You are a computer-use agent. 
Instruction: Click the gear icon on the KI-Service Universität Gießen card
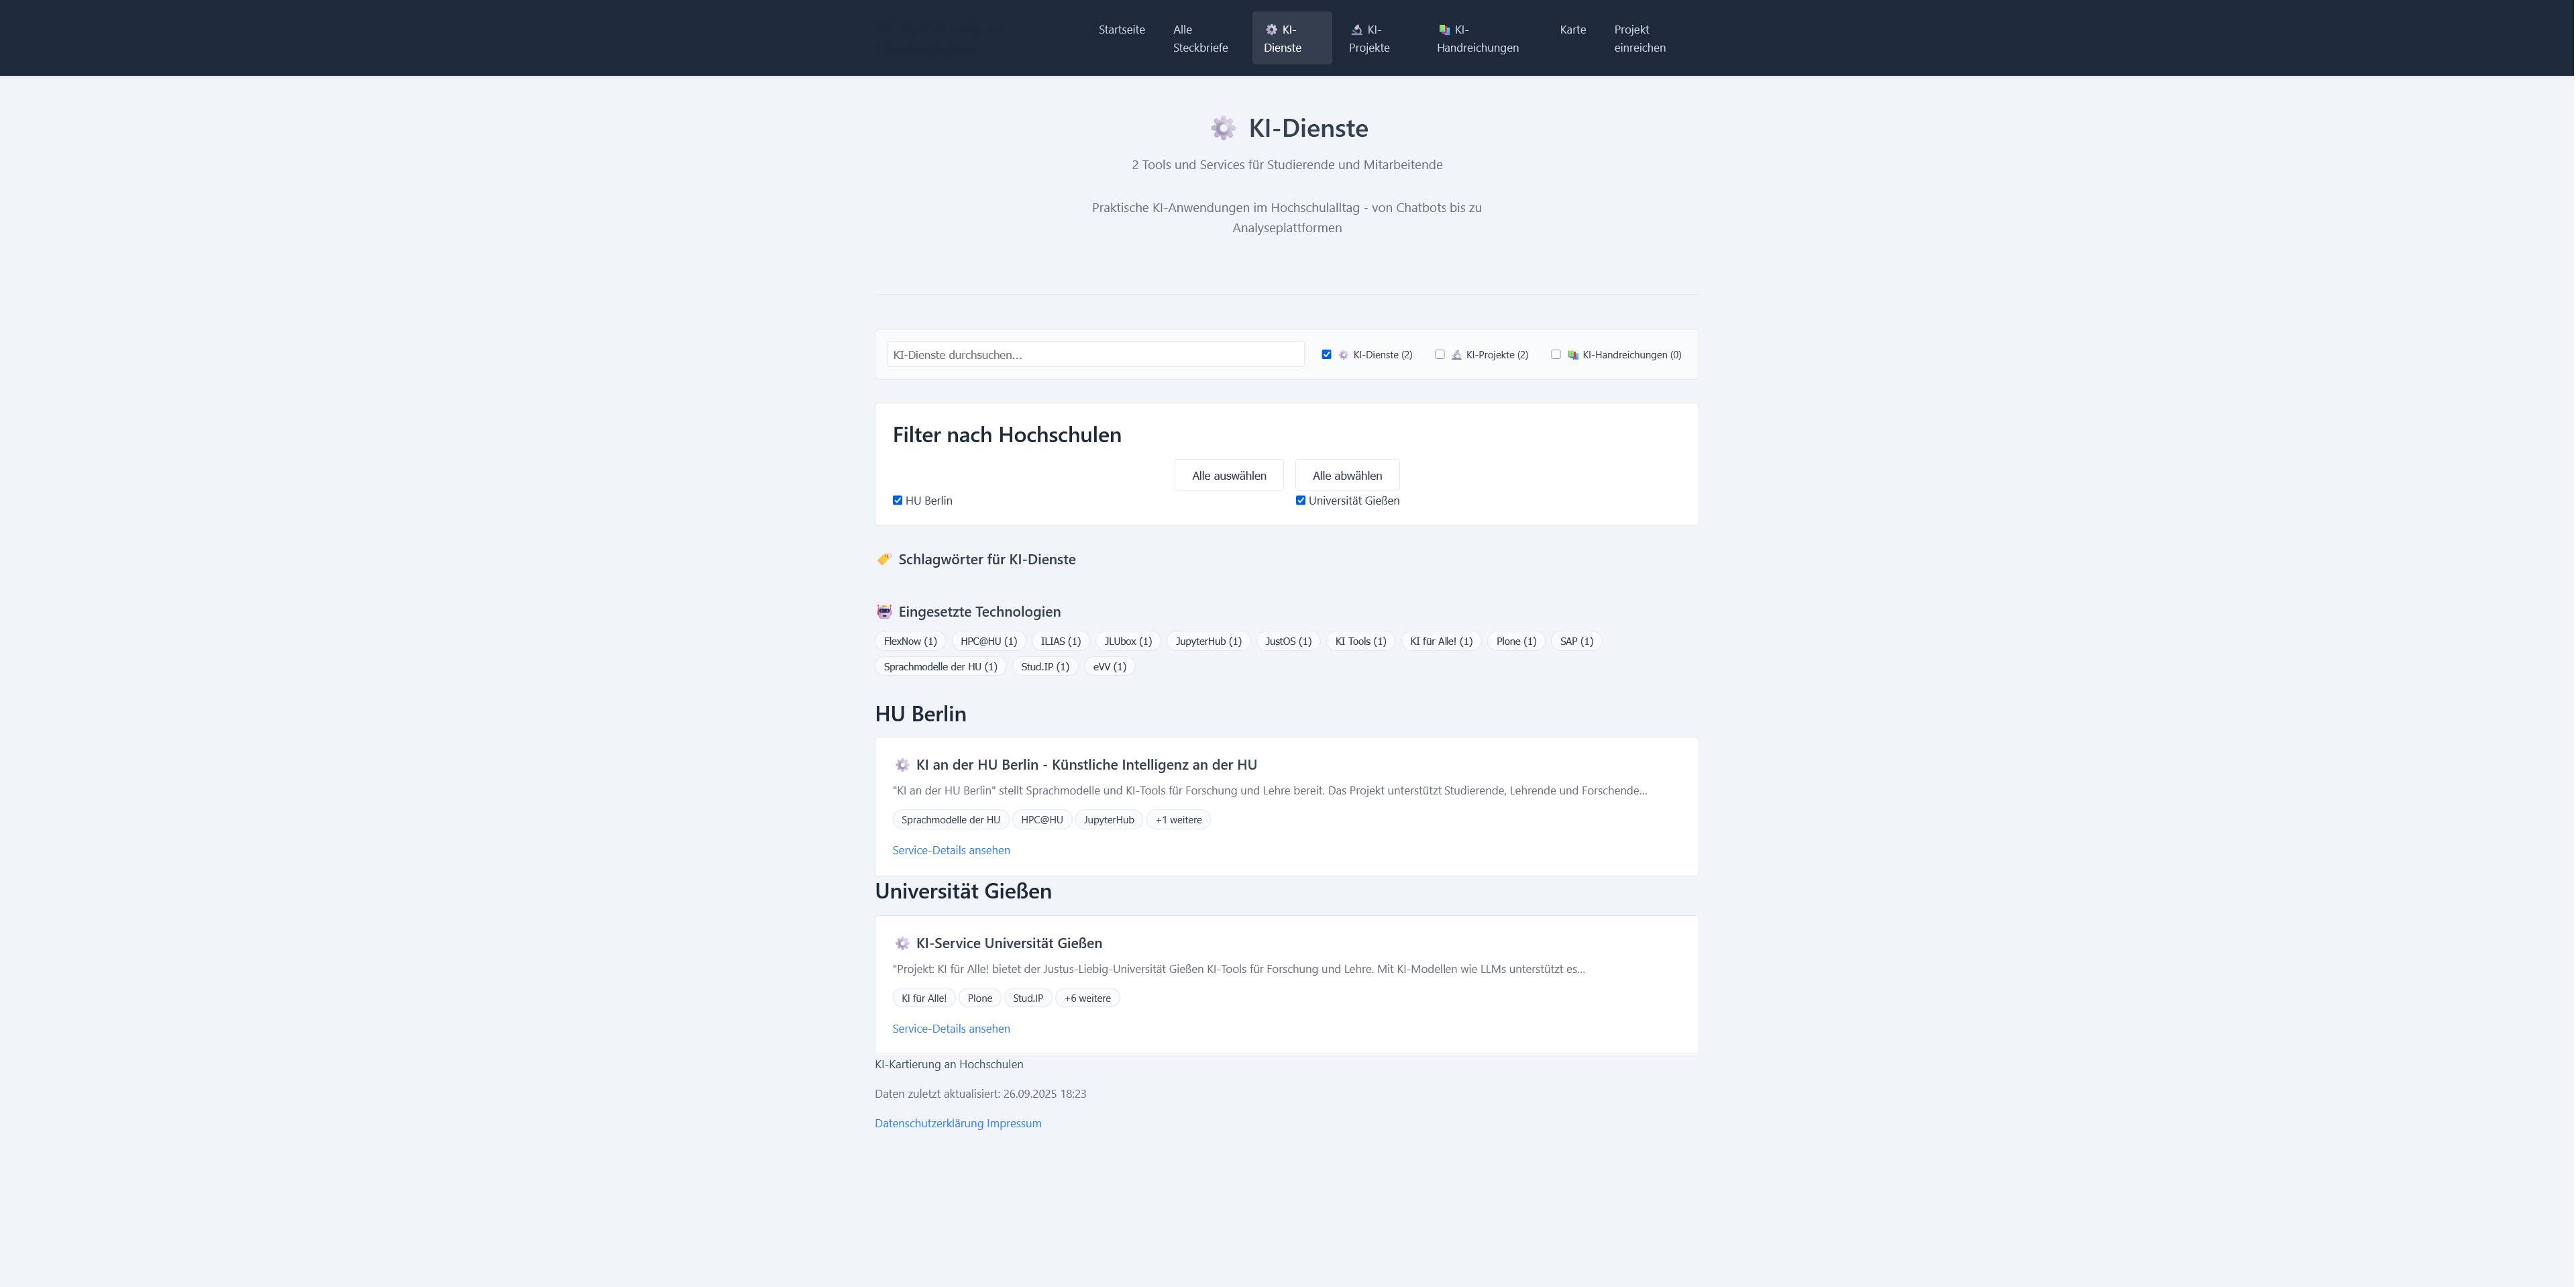(x=902, y=943)
